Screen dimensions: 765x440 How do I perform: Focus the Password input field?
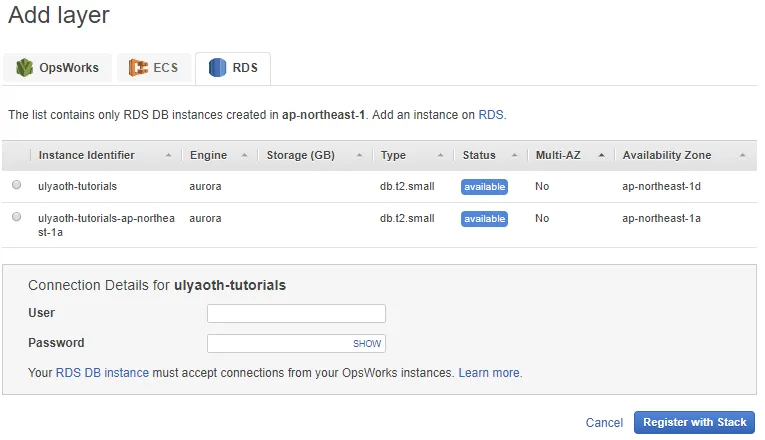pyautogui.click(x=278, y=344)
